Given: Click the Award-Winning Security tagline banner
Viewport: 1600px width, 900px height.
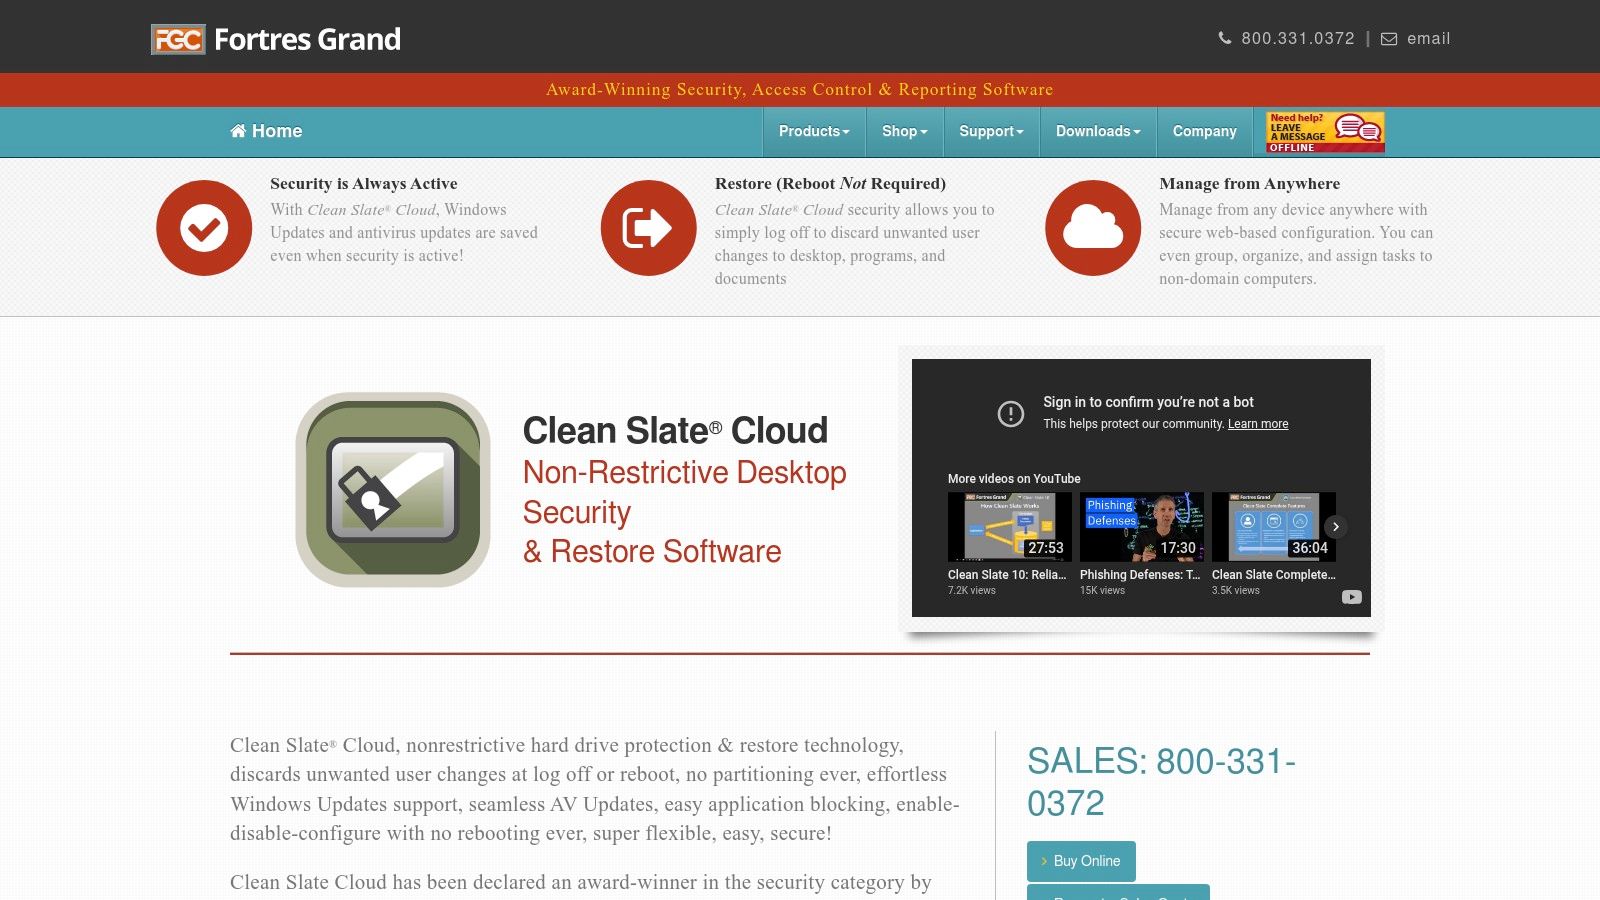Looking at the screenshot, I should coord(800,90).
